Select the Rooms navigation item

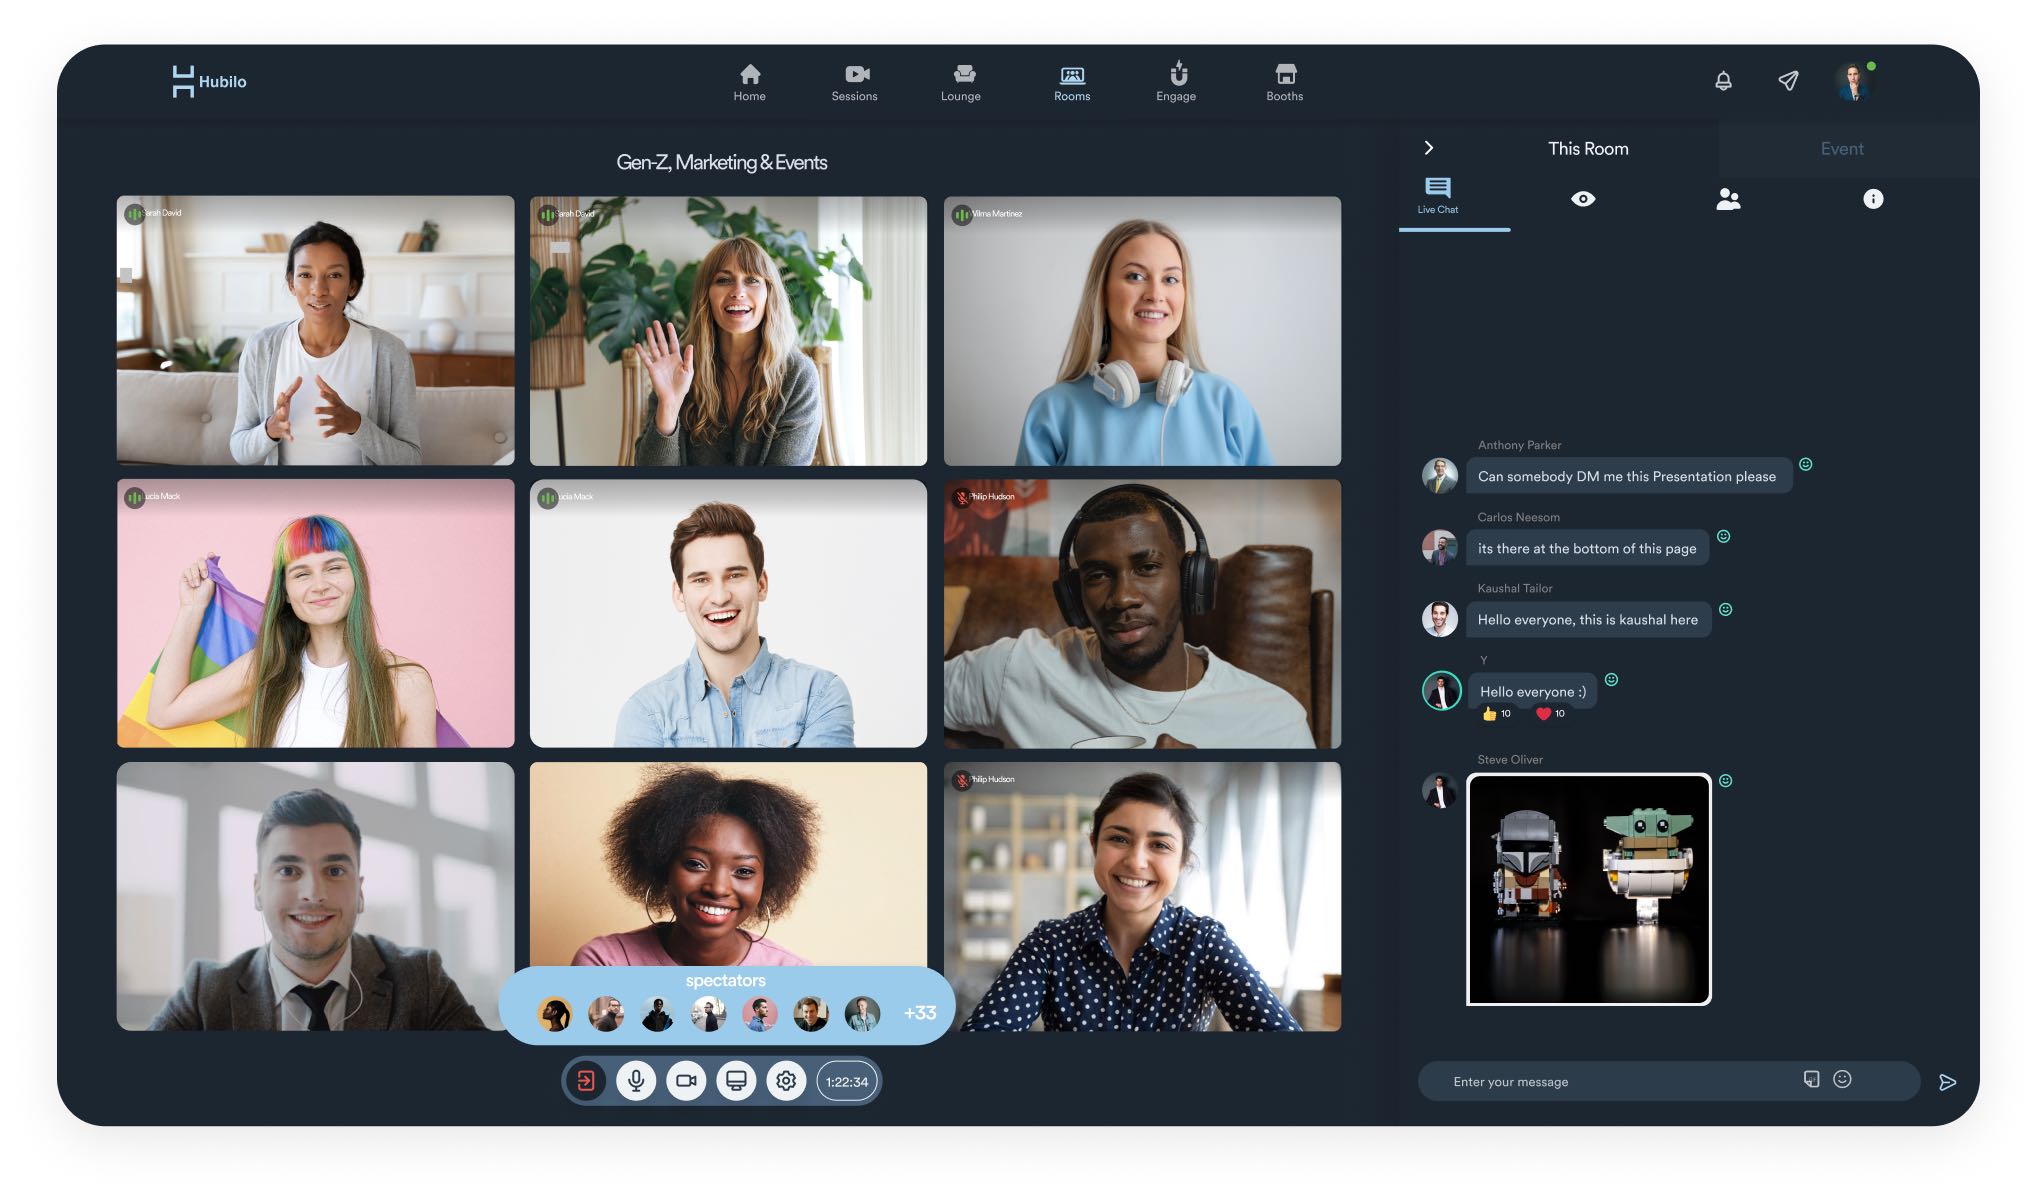click(1071, 82)
